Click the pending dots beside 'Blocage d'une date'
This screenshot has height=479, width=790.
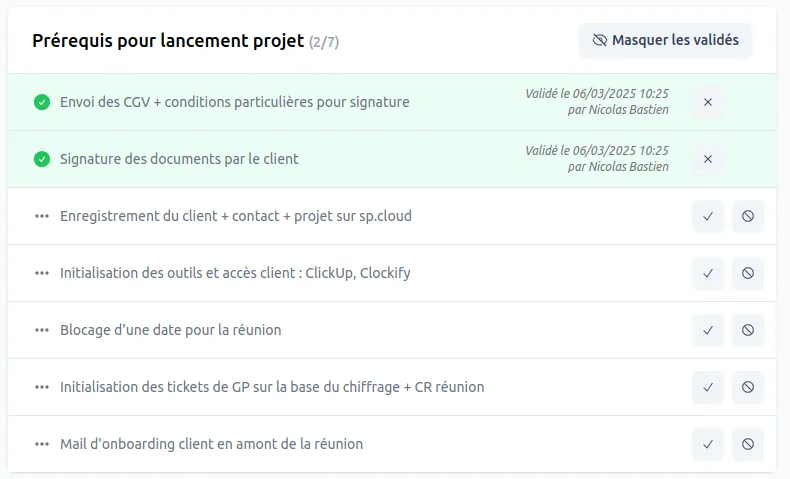point(42,330)
